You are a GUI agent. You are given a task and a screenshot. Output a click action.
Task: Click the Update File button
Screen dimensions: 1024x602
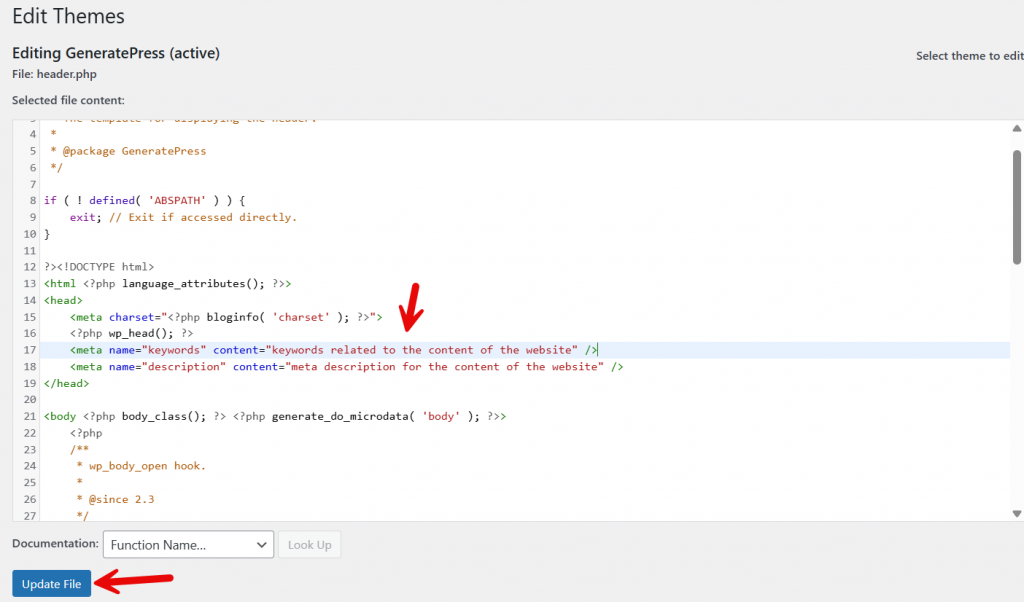pyautogui.click(x=51, y=583)
